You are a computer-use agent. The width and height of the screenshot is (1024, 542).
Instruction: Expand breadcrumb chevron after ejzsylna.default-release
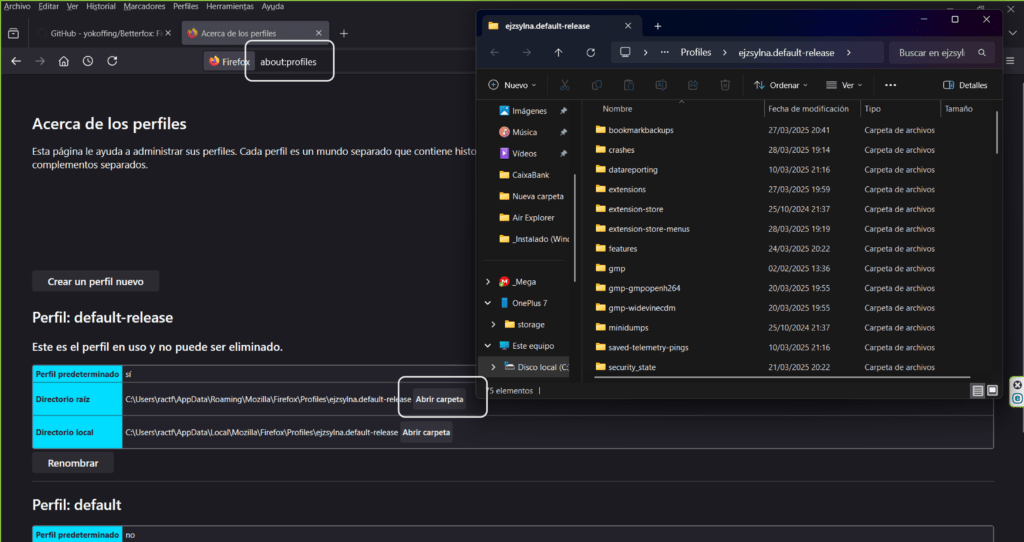click(848, 53)
